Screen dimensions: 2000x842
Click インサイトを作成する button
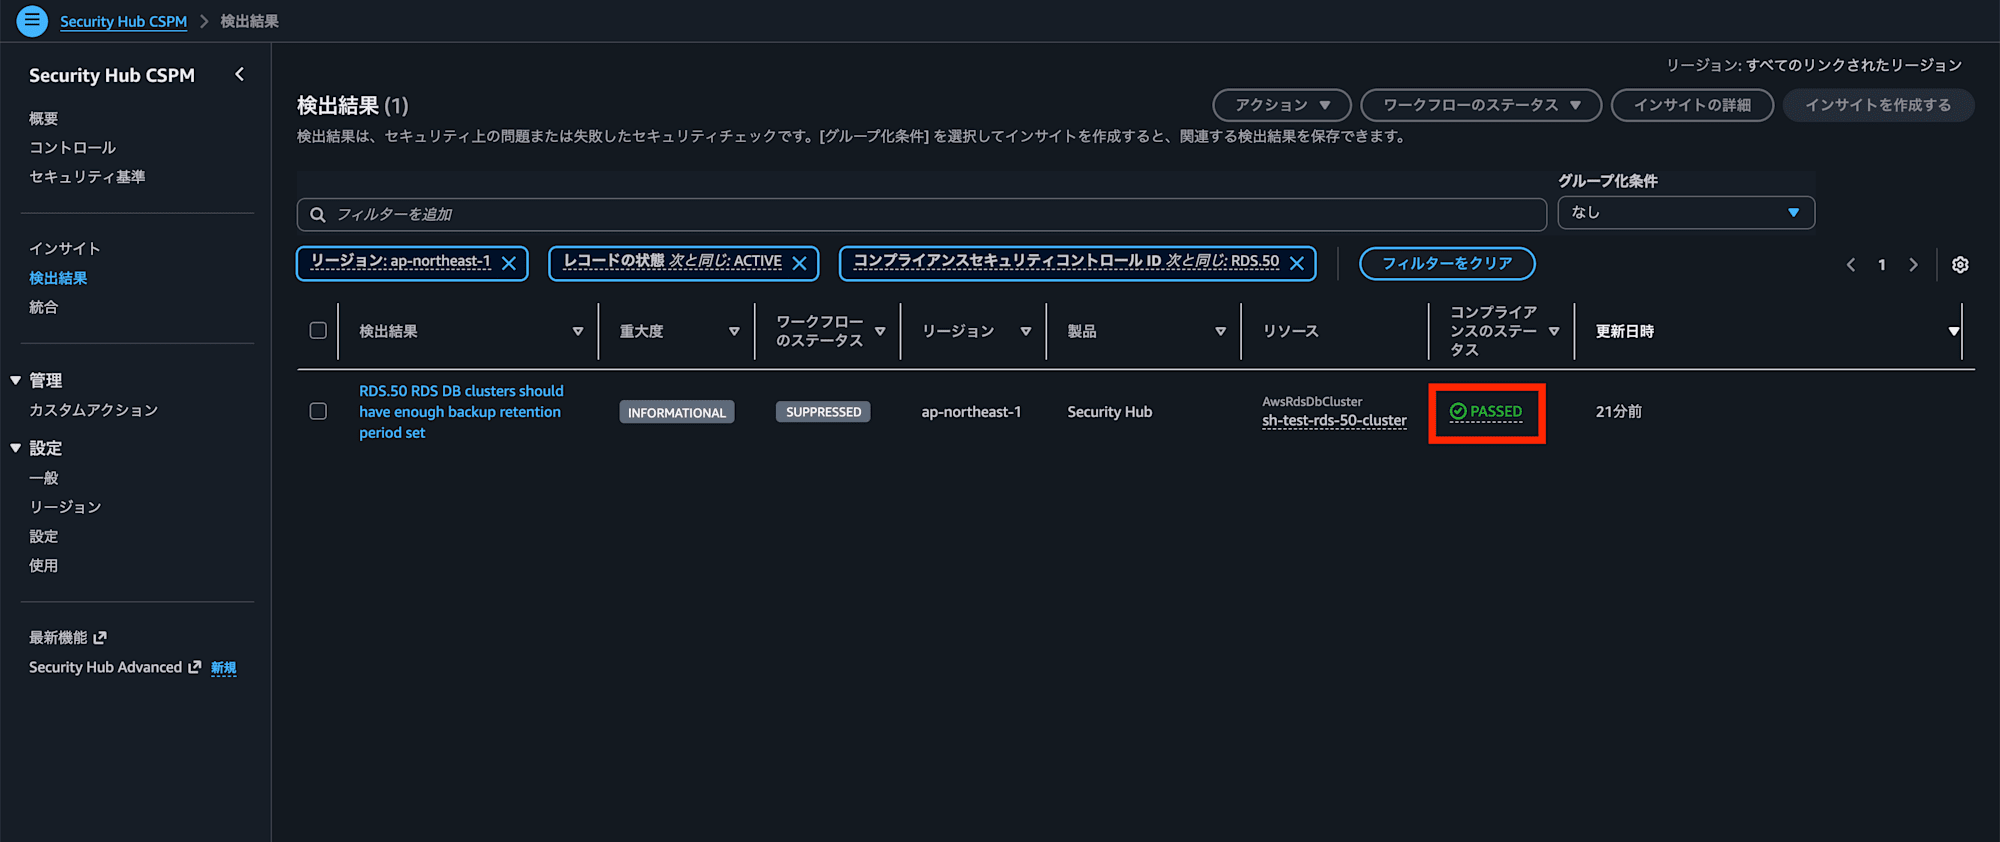pos(1878,105)
